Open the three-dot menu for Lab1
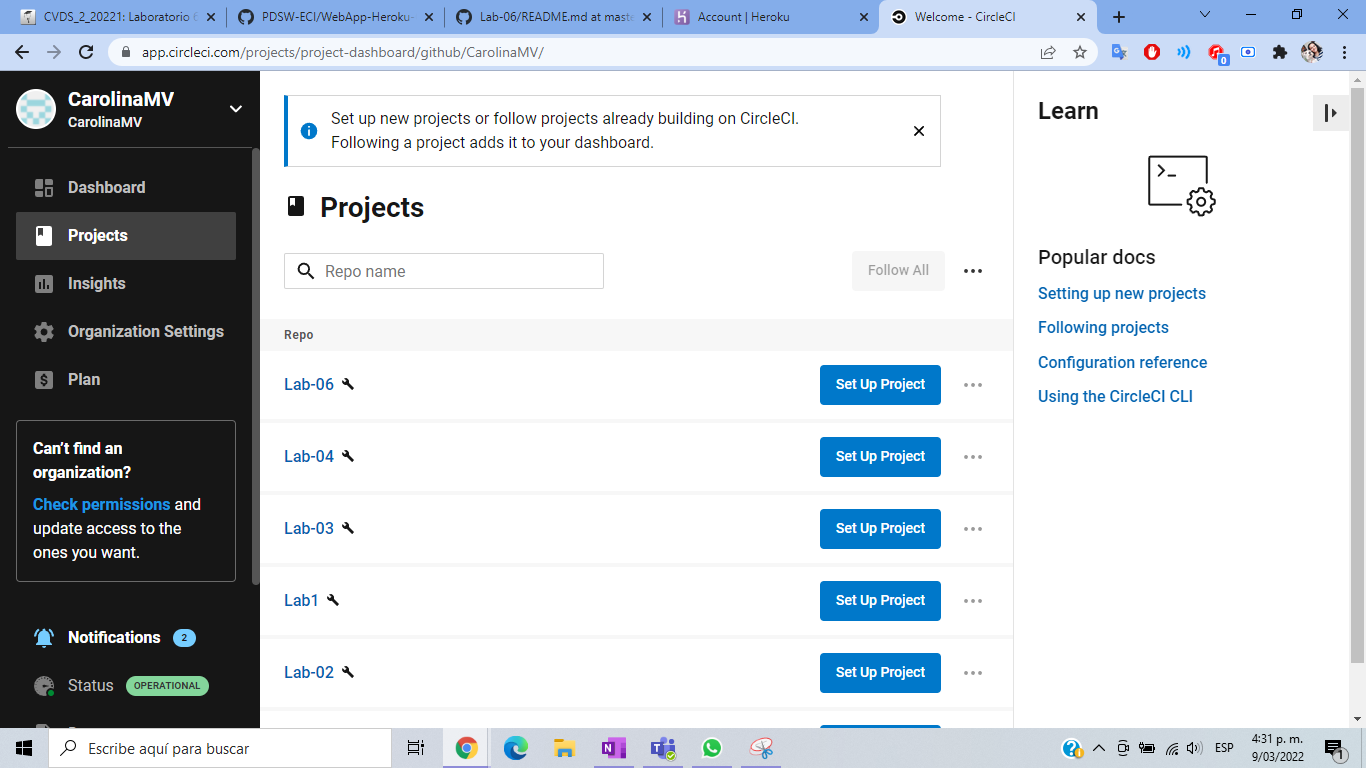Image resolution: width=1366 pixels, height=768 pixels. 973,601
